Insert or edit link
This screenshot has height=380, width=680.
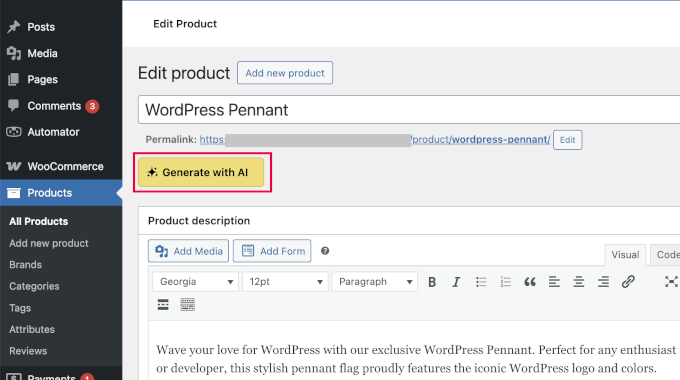(x=628, y=282)
